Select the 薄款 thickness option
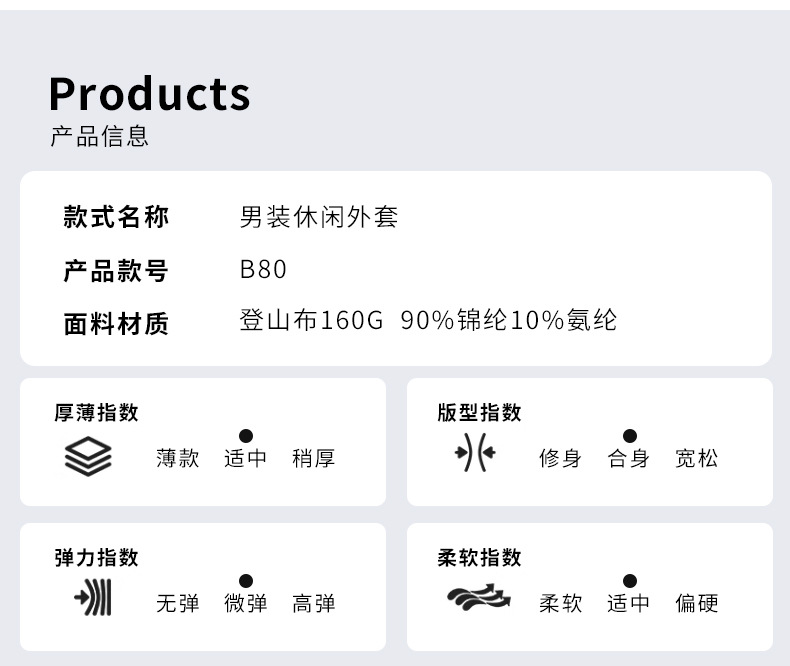The image size is (790, 666). 178,459
